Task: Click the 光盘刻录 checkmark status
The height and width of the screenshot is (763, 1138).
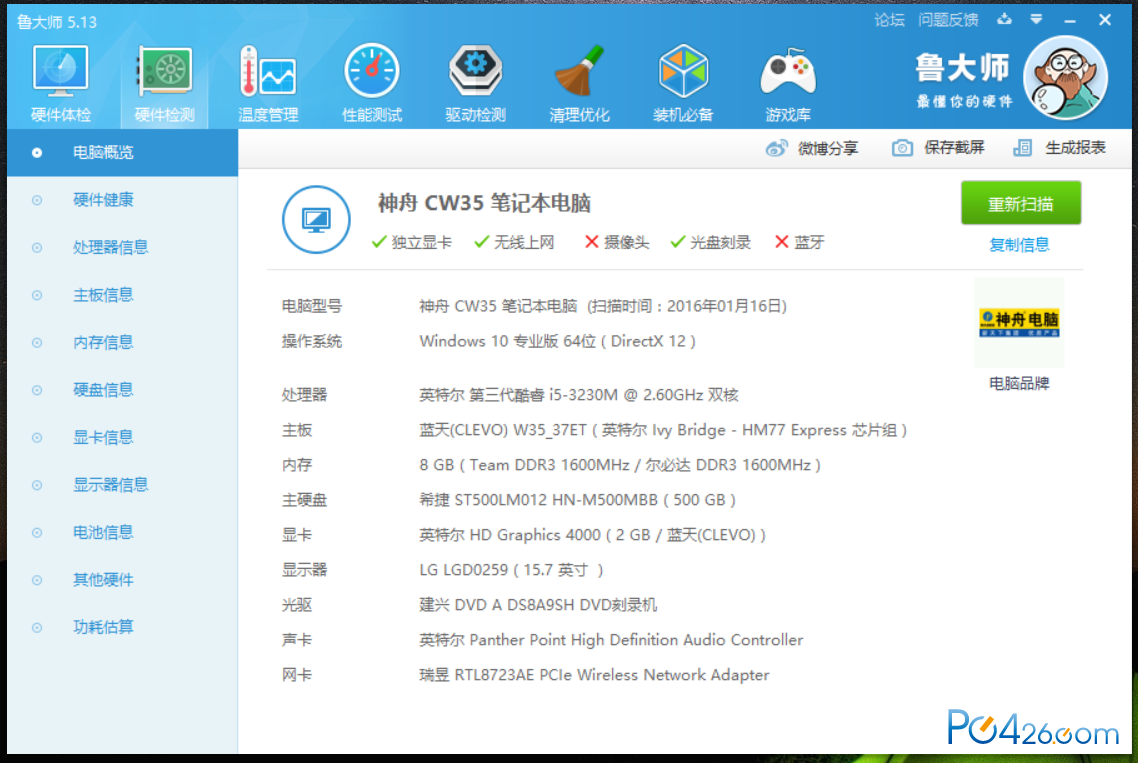Action: 711,242
